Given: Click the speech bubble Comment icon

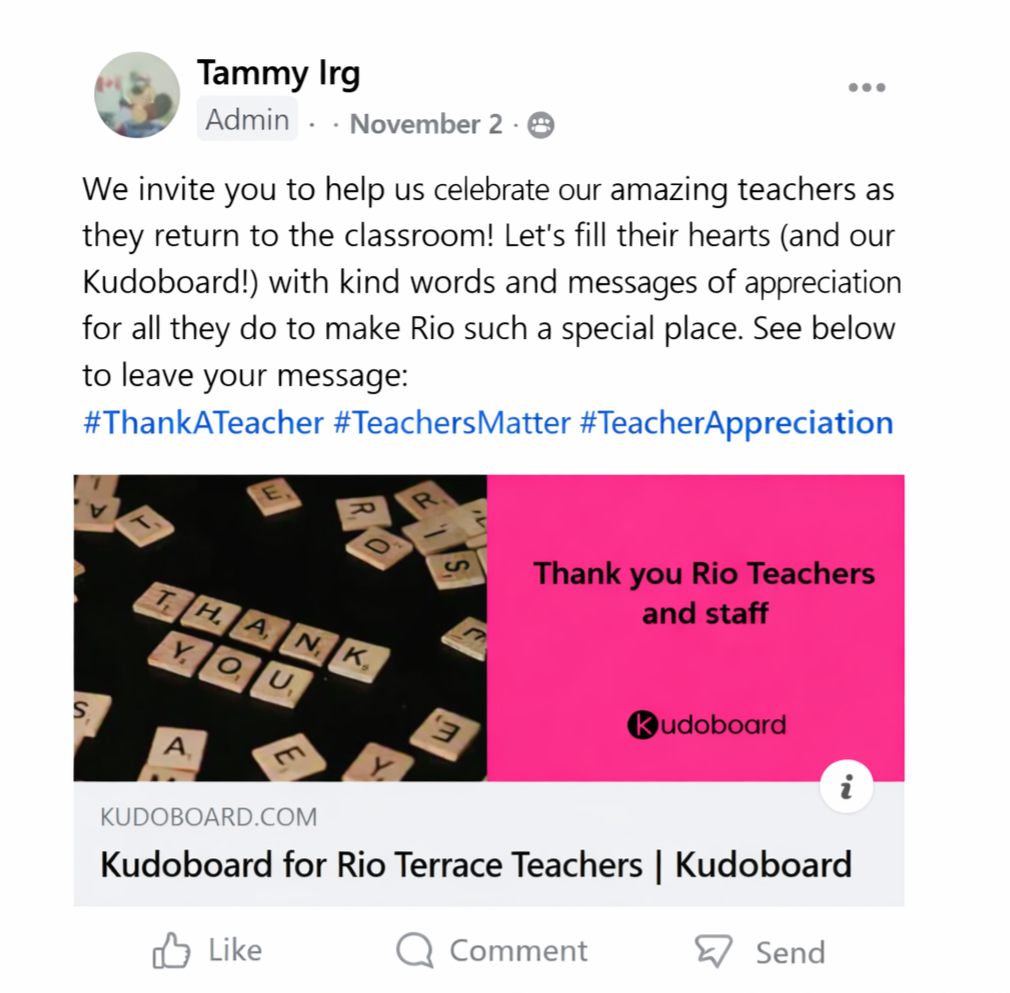Looking at the screenshot, I should [415, 950].
